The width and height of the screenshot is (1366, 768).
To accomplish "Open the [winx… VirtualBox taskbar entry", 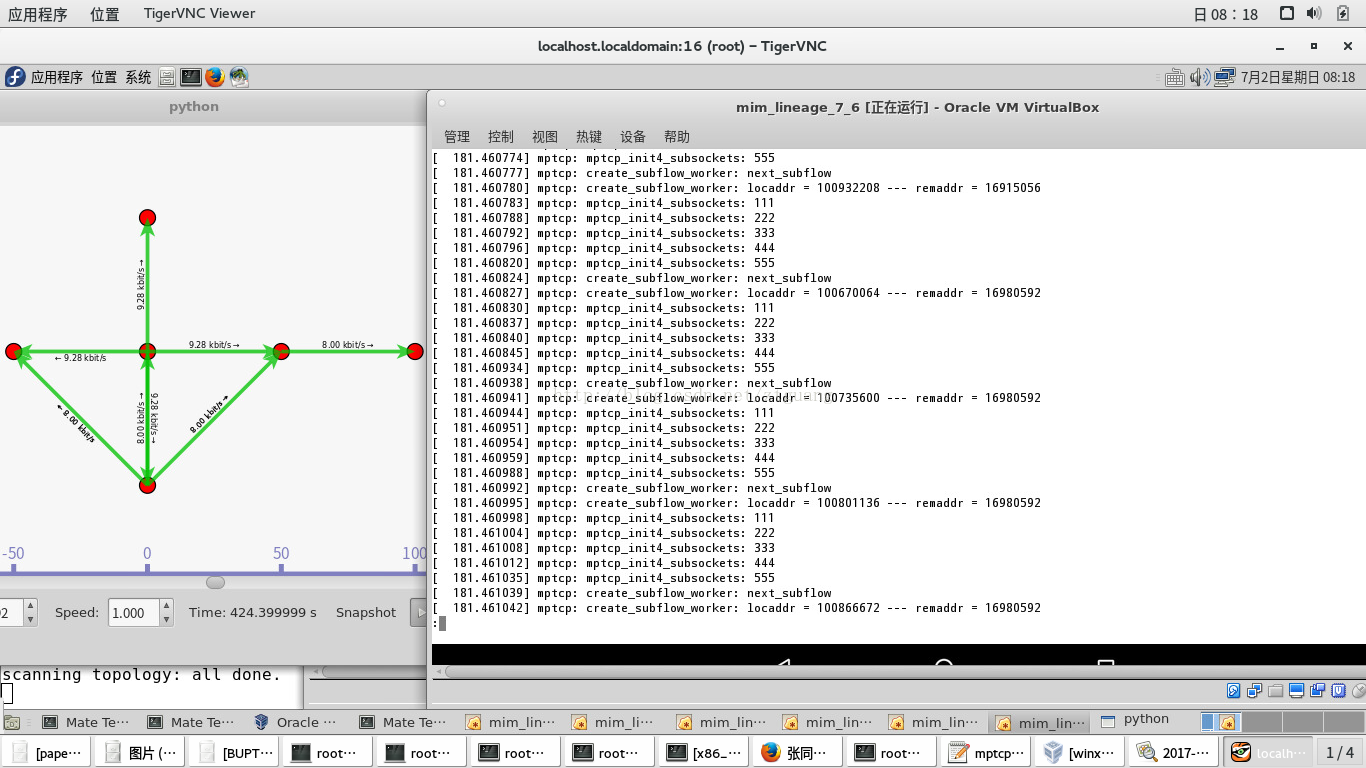I will 1079,753.
